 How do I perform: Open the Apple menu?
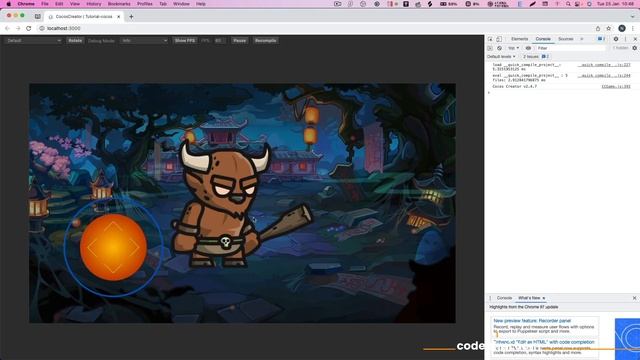click(x=9, y=4)
